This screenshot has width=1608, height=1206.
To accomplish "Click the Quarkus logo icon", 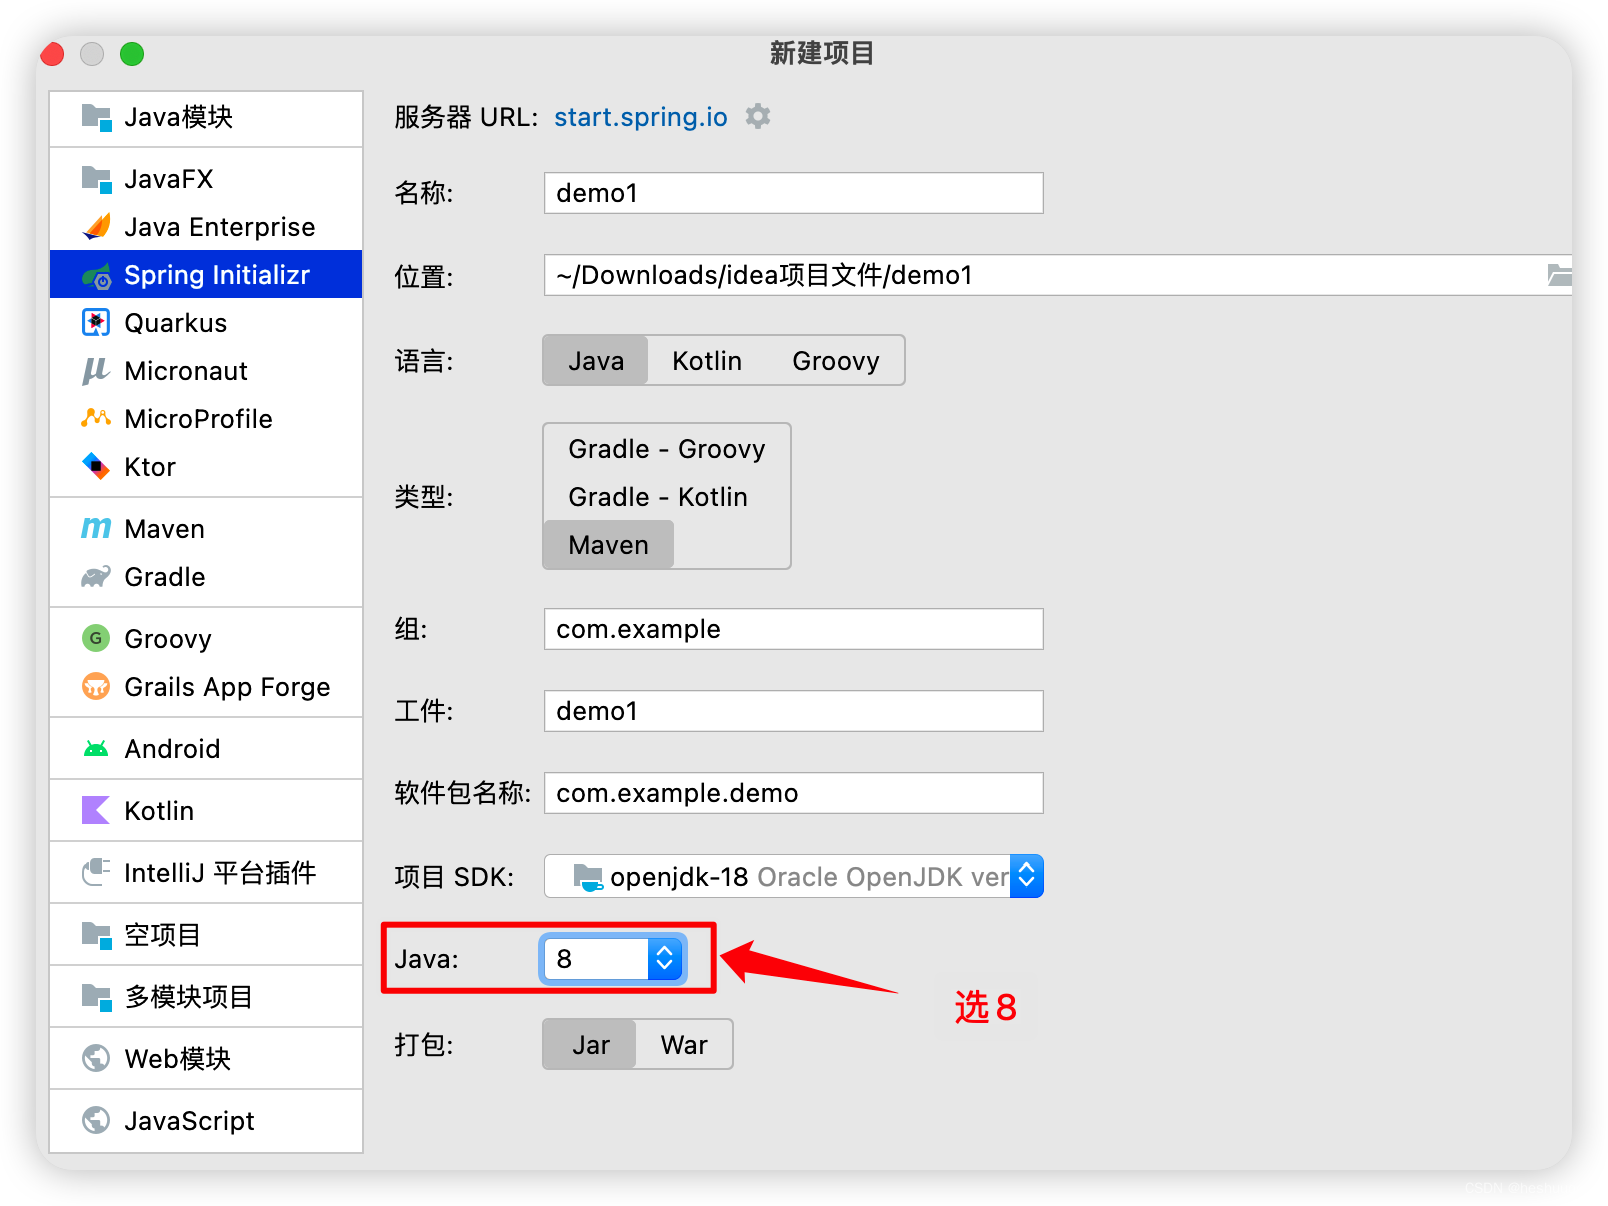I will tap(96, 323).
